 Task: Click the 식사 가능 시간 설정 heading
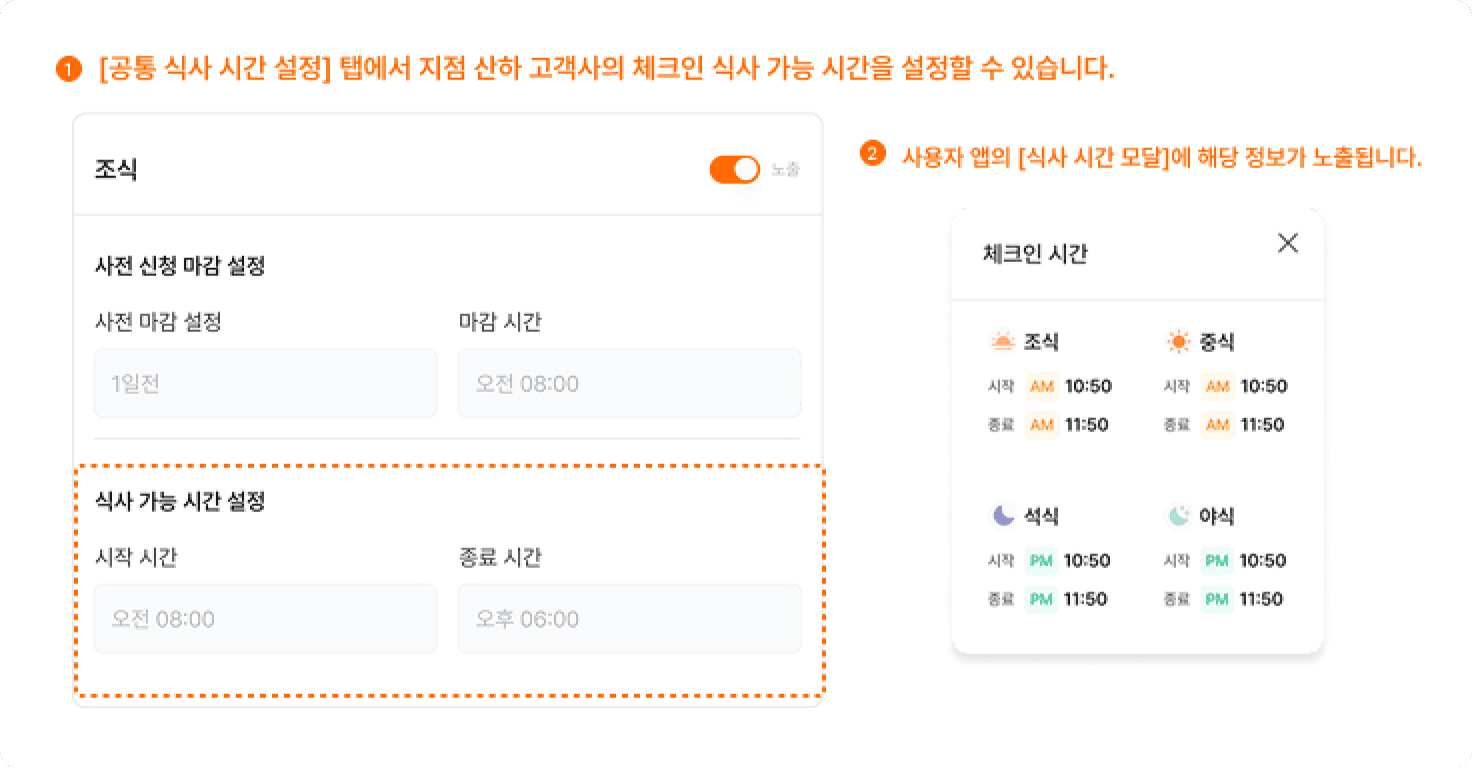click(x=180, y=502)
